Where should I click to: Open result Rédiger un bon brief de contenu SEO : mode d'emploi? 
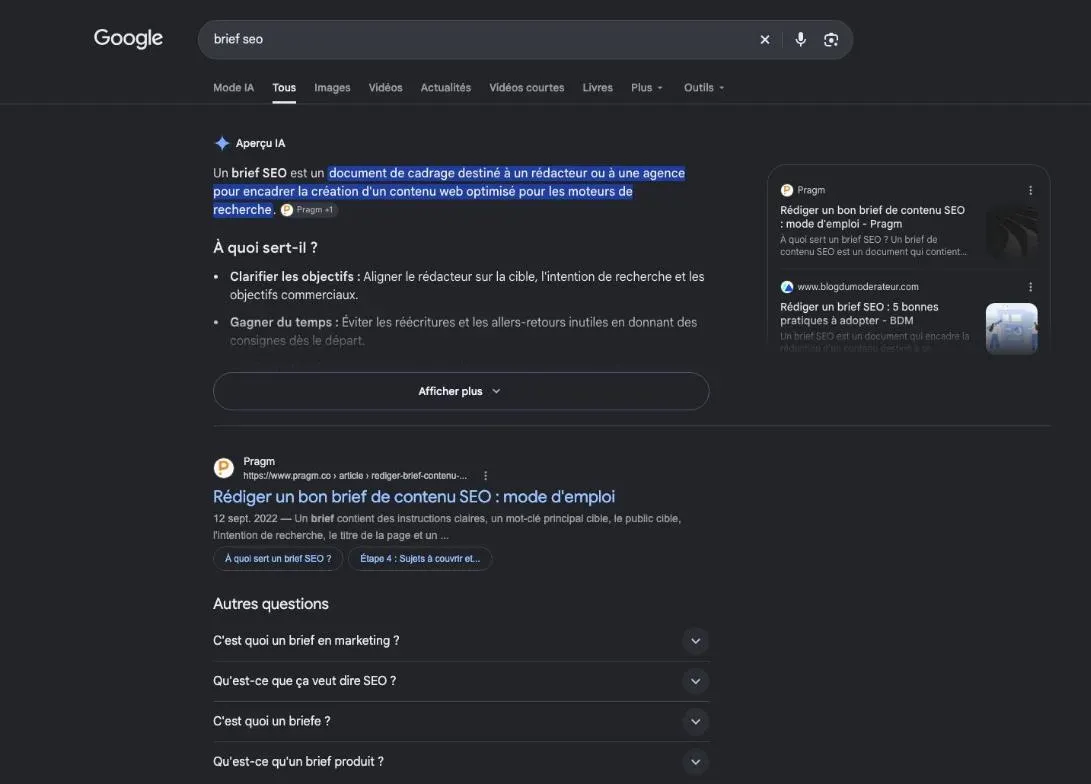point(414,497)
